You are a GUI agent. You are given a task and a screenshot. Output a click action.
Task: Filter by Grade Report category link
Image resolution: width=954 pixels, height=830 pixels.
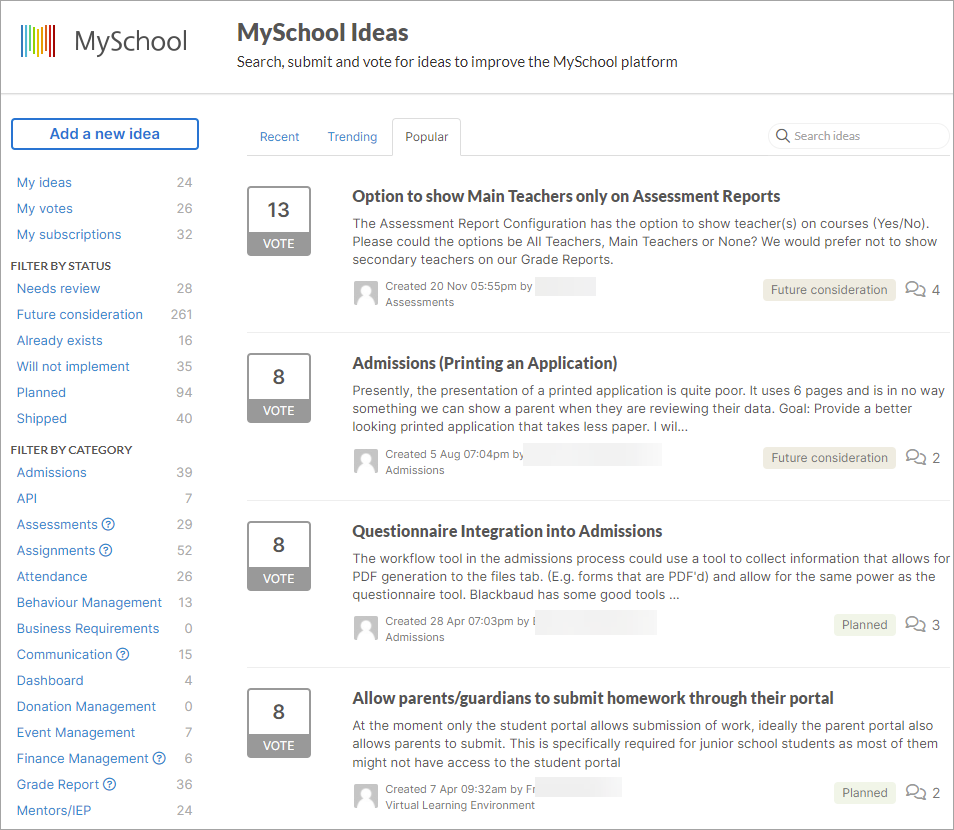point(58,785)
